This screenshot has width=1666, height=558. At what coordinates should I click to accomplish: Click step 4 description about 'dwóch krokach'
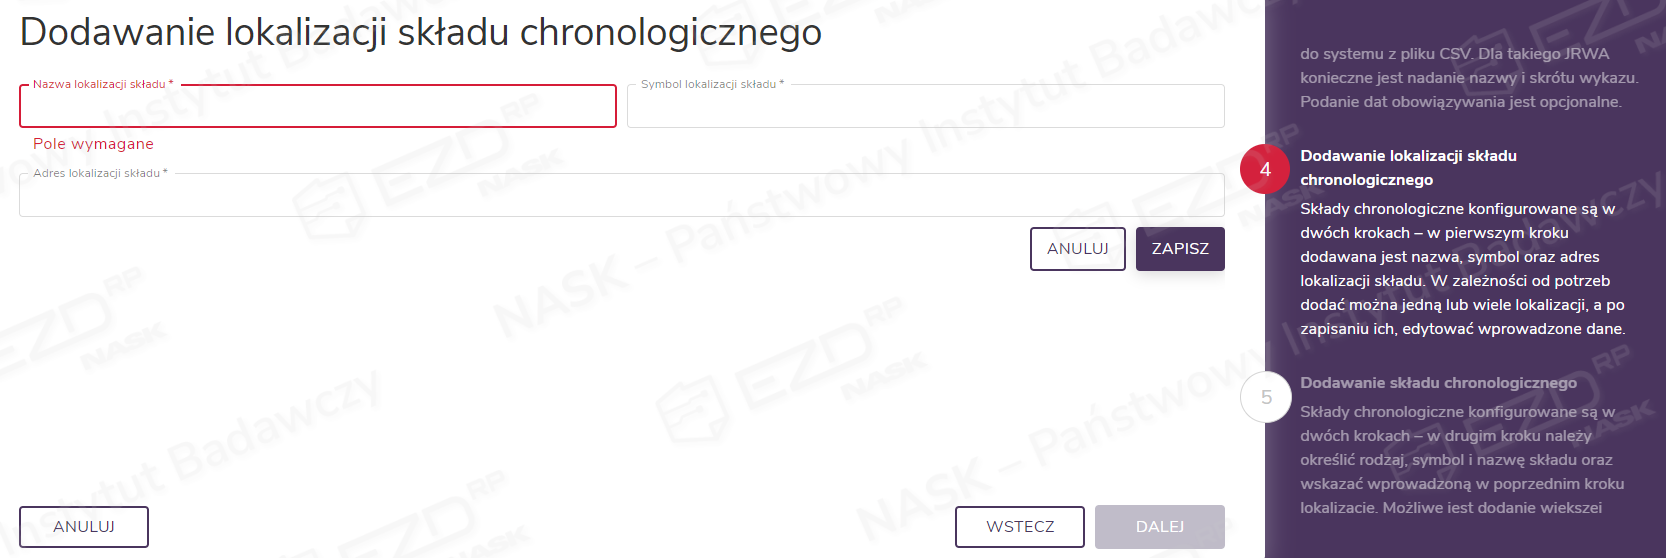(x=1461, y=269)
